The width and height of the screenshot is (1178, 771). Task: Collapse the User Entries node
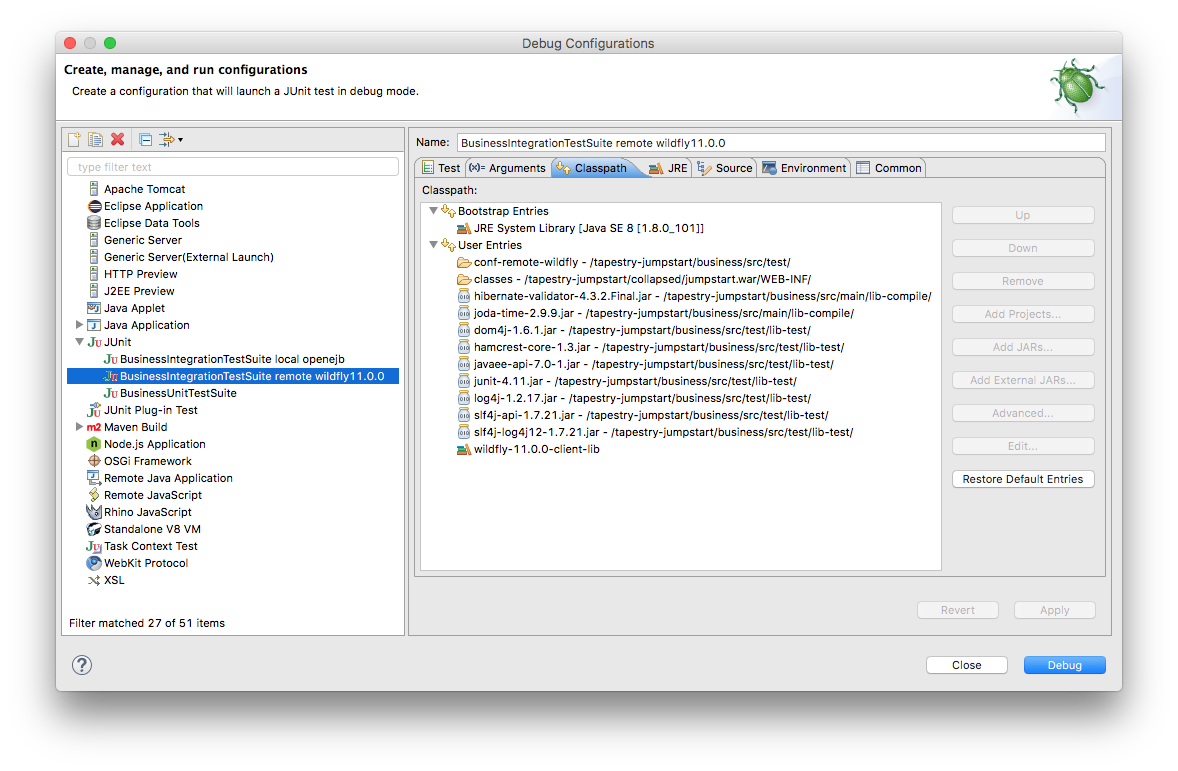pos(433,245)
